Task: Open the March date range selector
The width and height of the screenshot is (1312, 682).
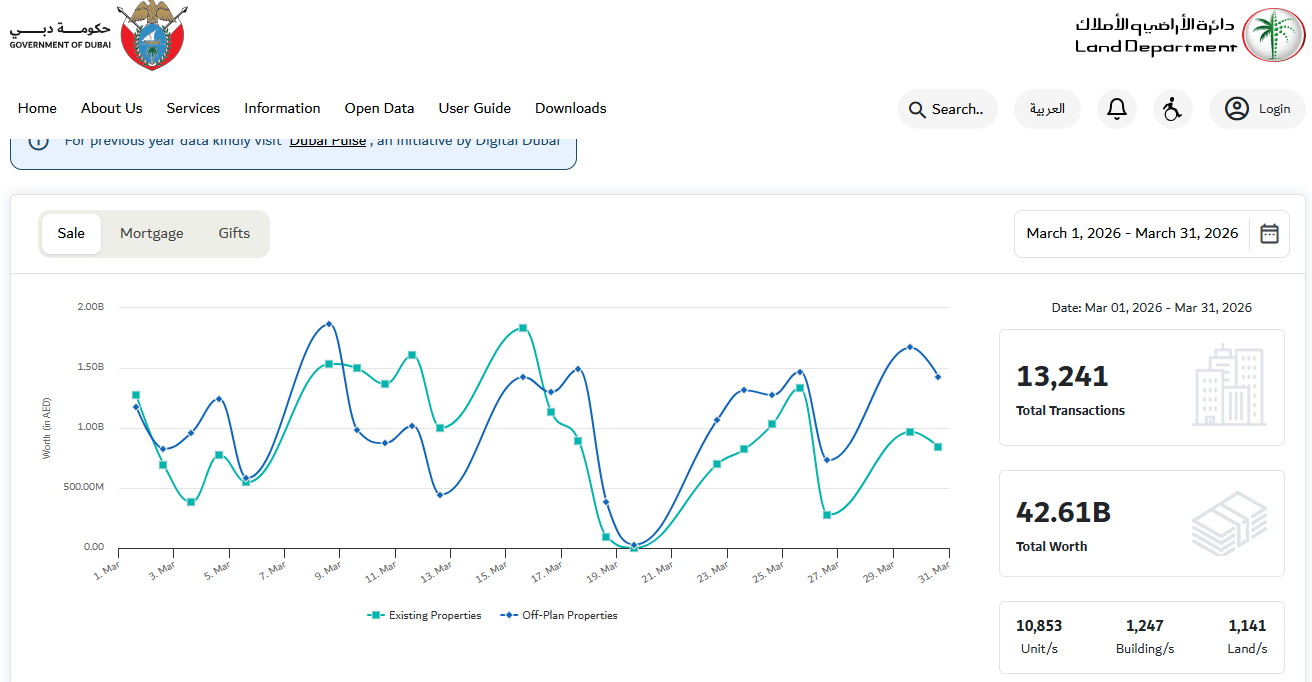Action: [1131, 233]
